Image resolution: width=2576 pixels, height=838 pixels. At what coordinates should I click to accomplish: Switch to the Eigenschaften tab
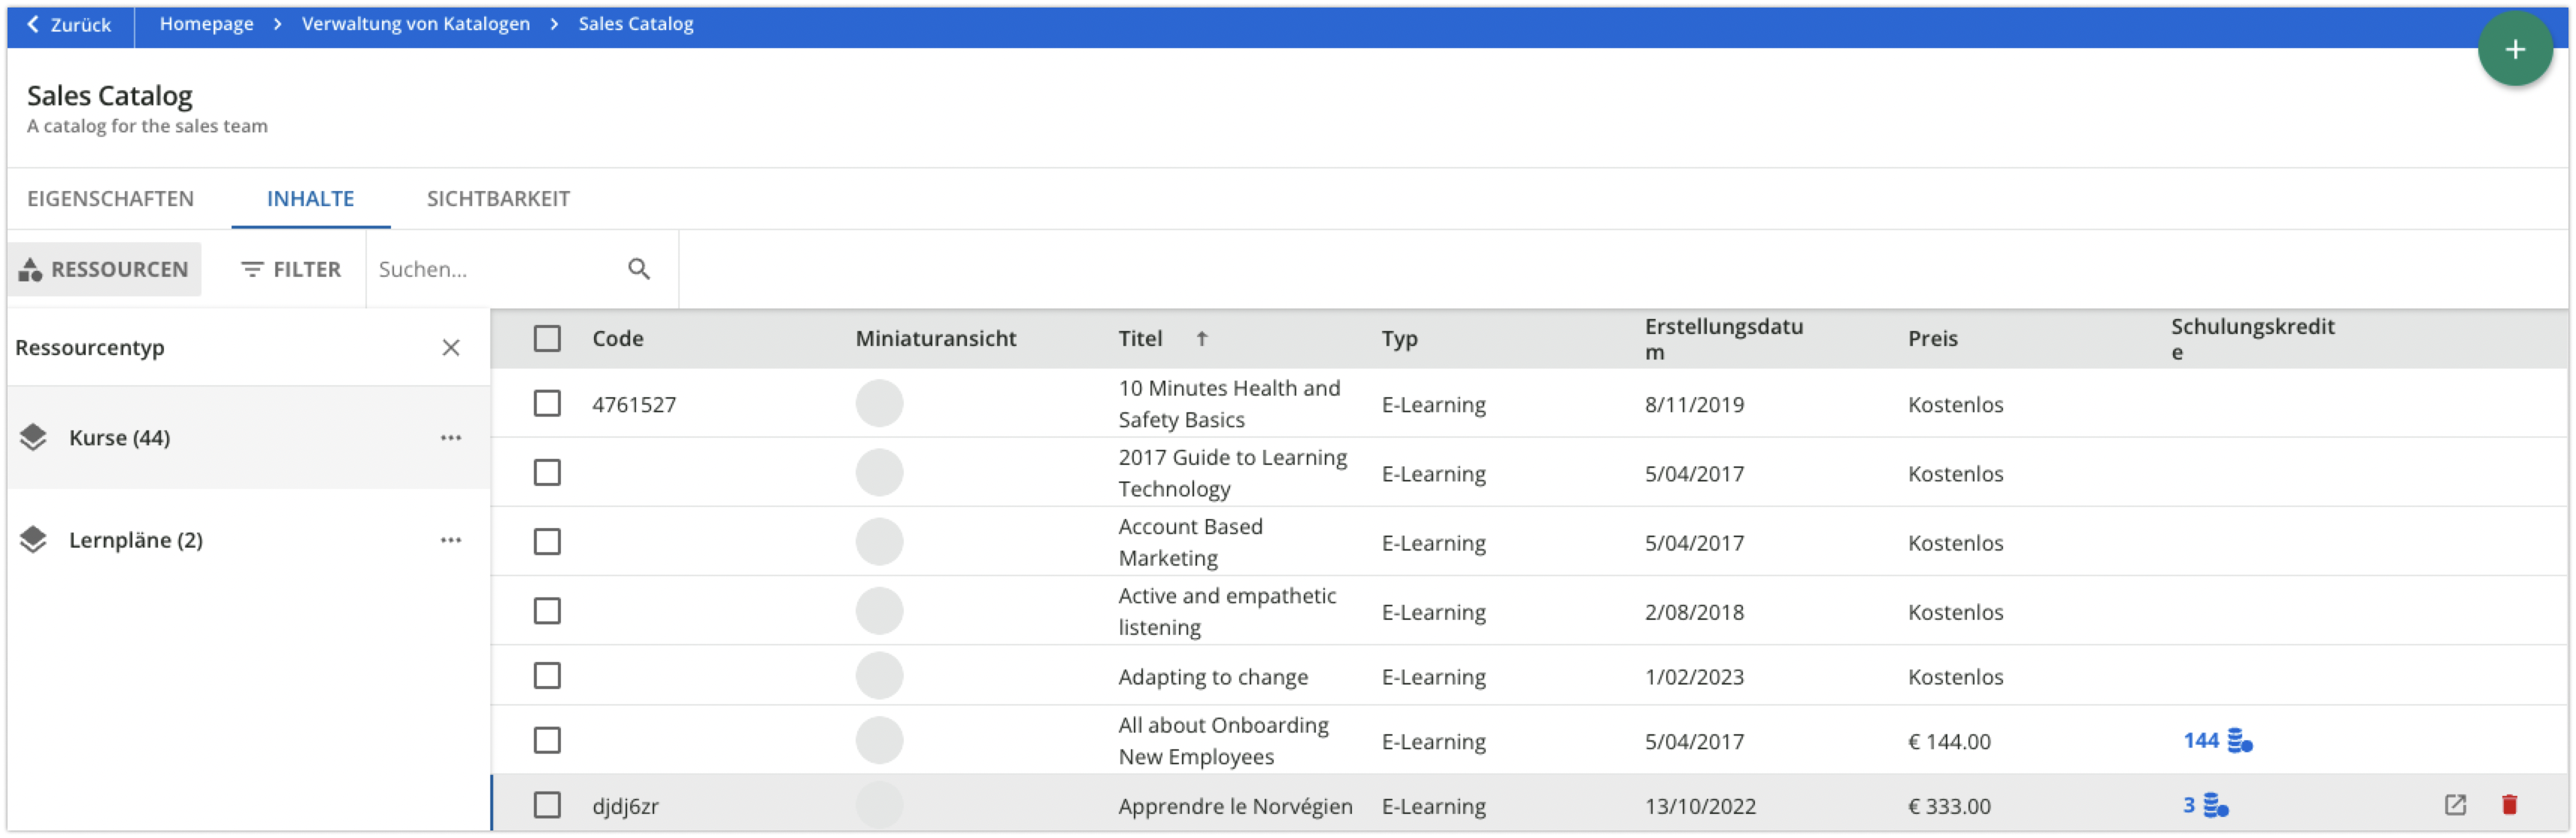pyautogui.click(x=110, y=198)
